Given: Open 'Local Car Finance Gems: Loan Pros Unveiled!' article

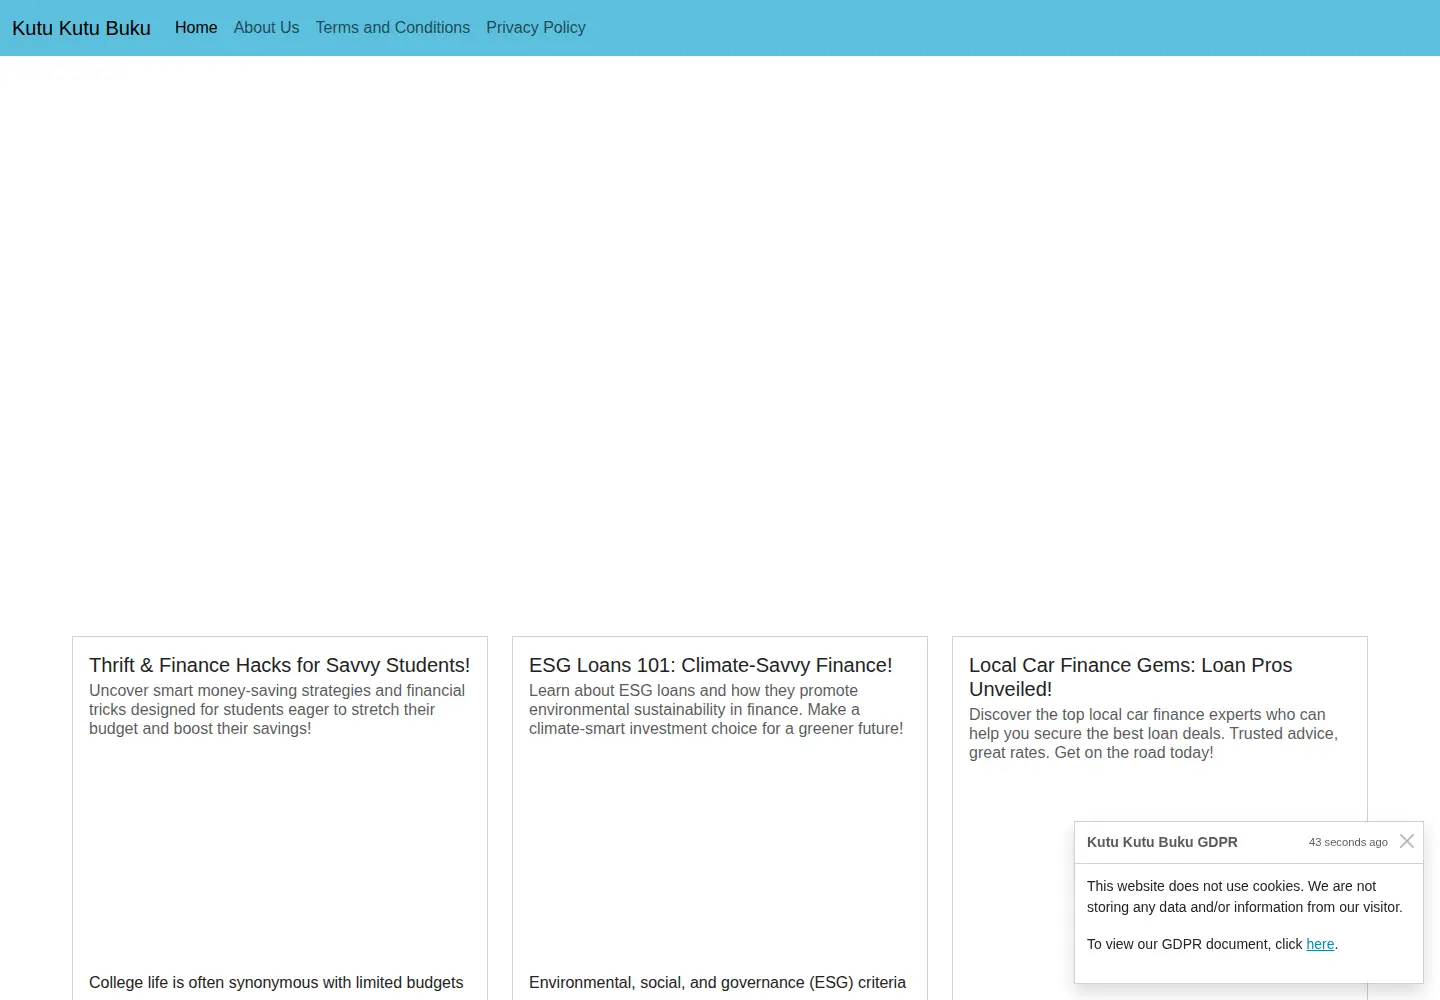Looking at the screenshot, I should (x=1130, y=677).
